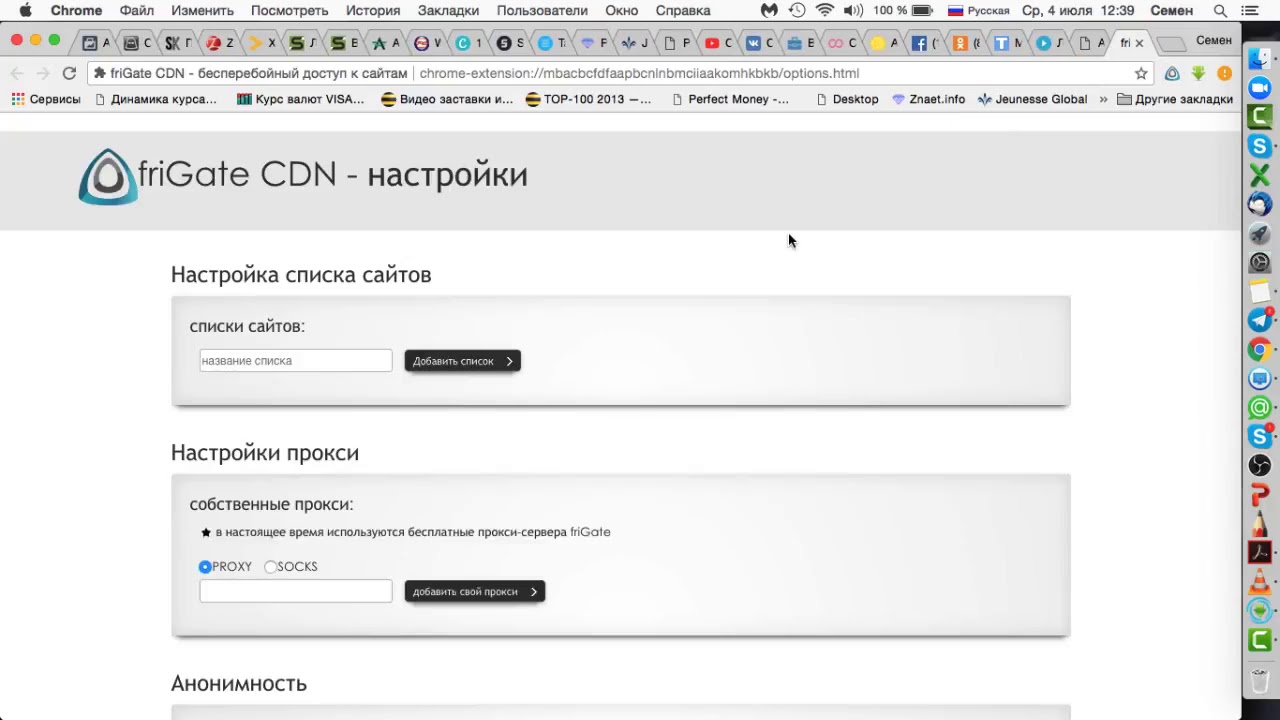This screenshot has height=720, width=1280.
Task: Open Telegram from the Dock
Action: coord(1260,320)
